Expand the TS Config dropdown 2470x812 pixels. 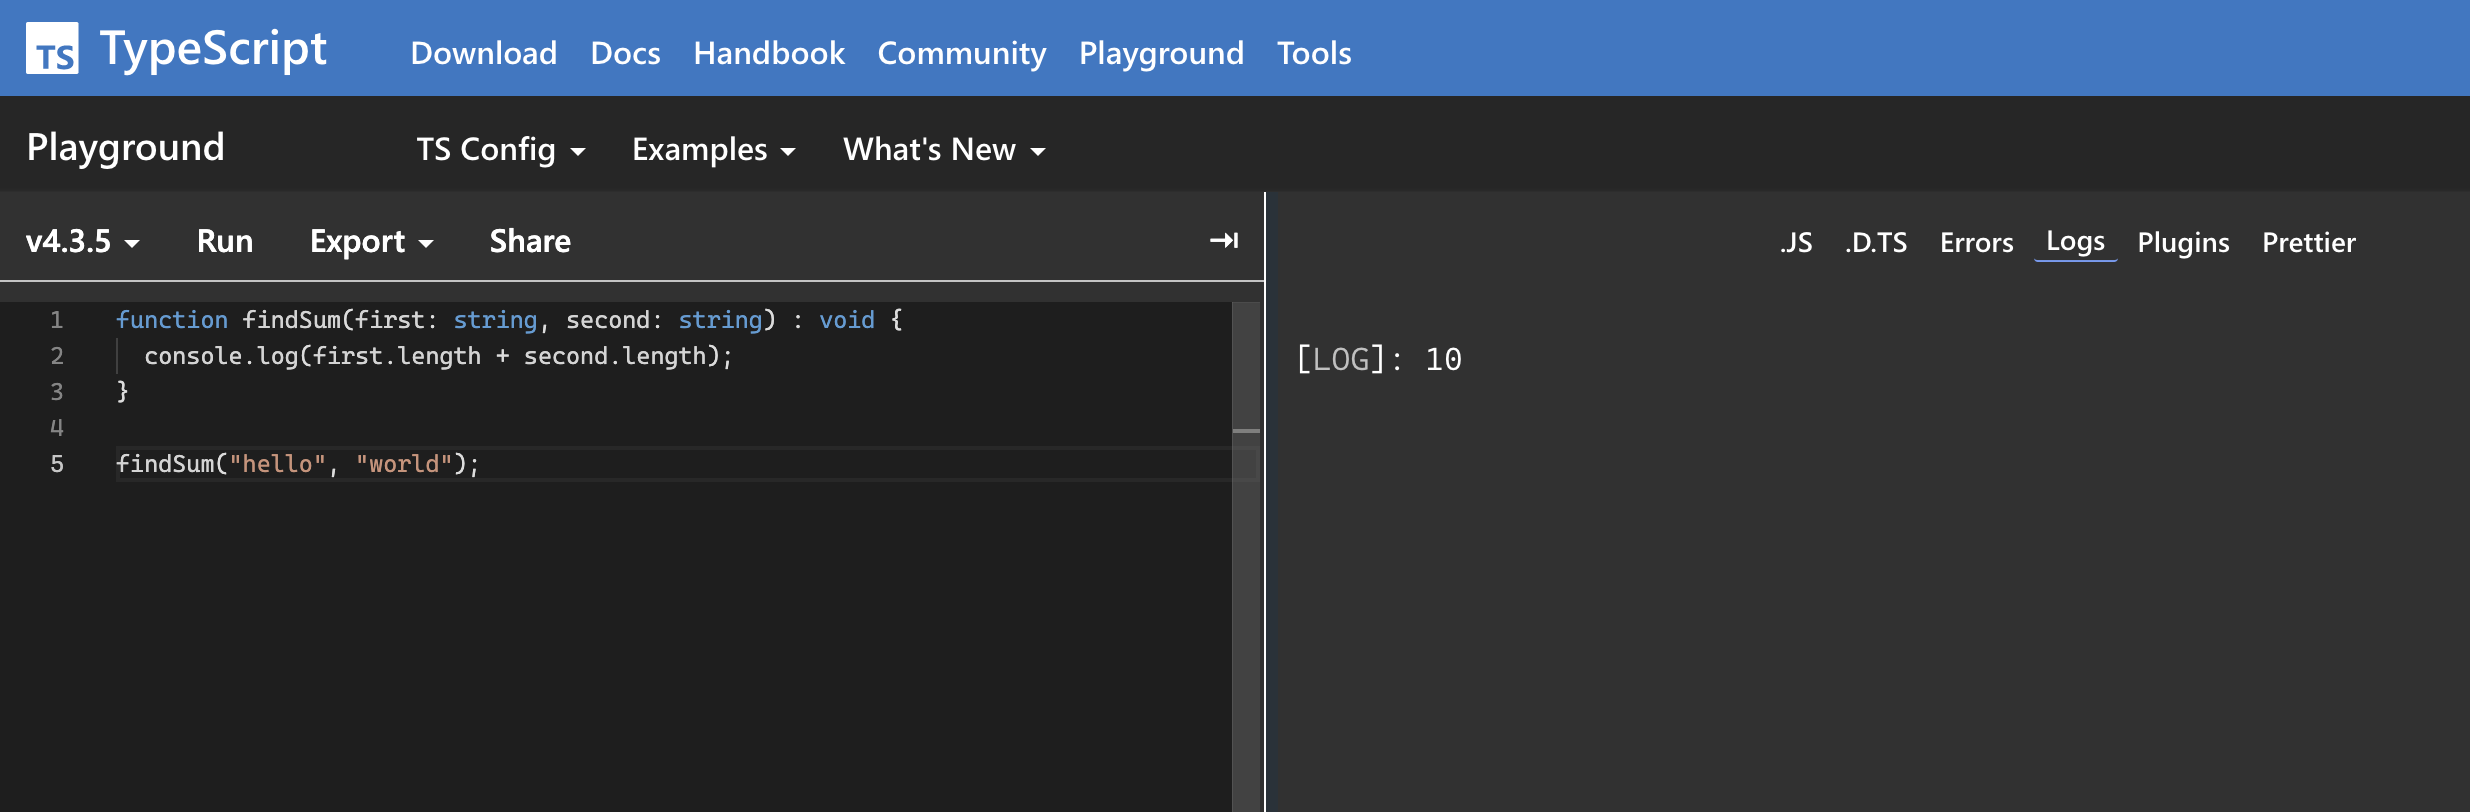coord(501,149)
